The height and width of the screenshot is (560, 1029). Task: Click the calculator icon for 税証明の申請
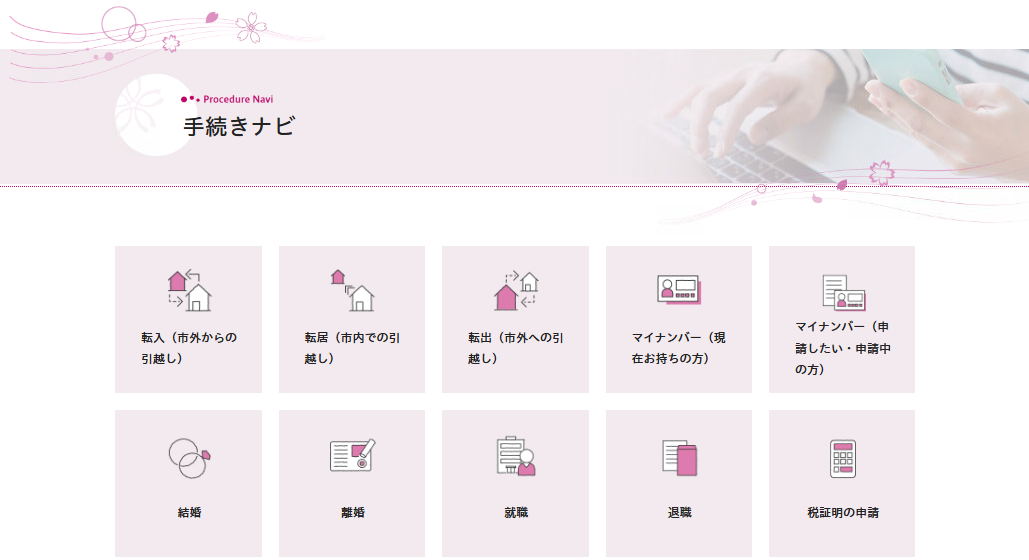click(843, 458)
